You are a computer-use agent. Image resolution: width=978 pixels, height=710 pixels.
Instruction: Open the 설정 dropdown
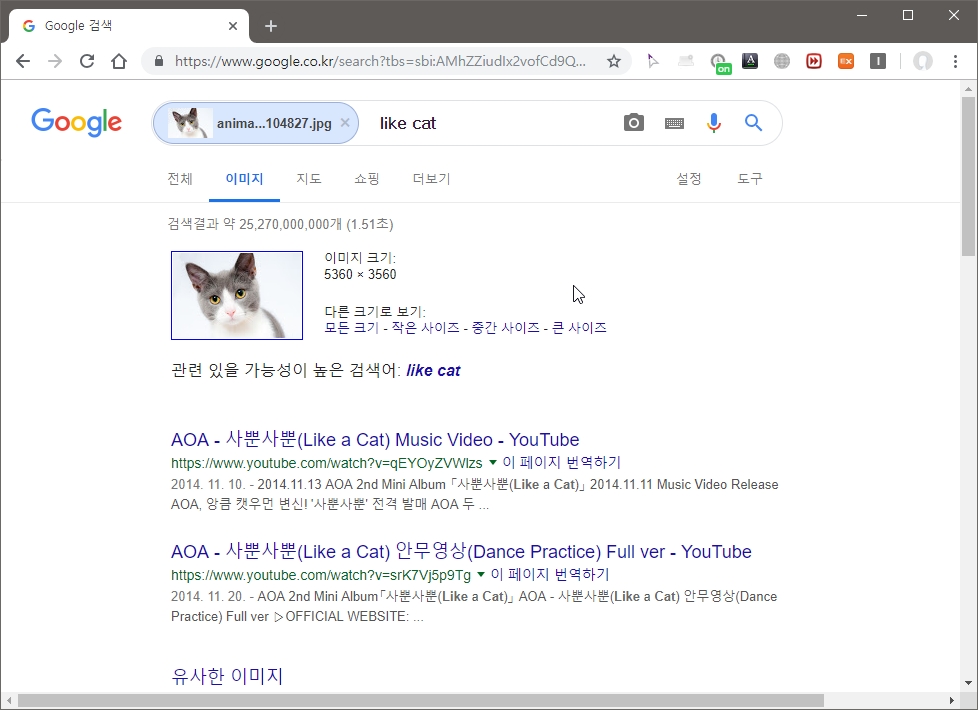[x=688, y=179]
